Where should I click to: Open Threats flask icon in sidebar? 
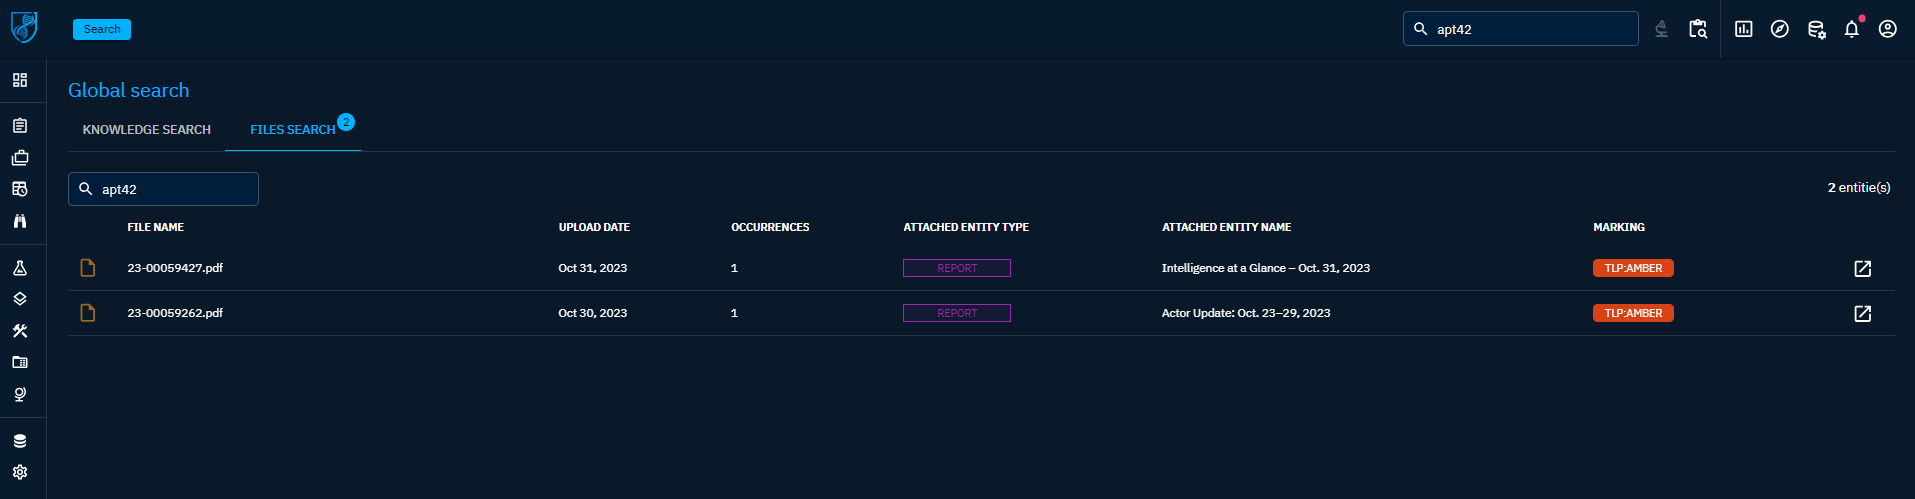pos(20,268)
